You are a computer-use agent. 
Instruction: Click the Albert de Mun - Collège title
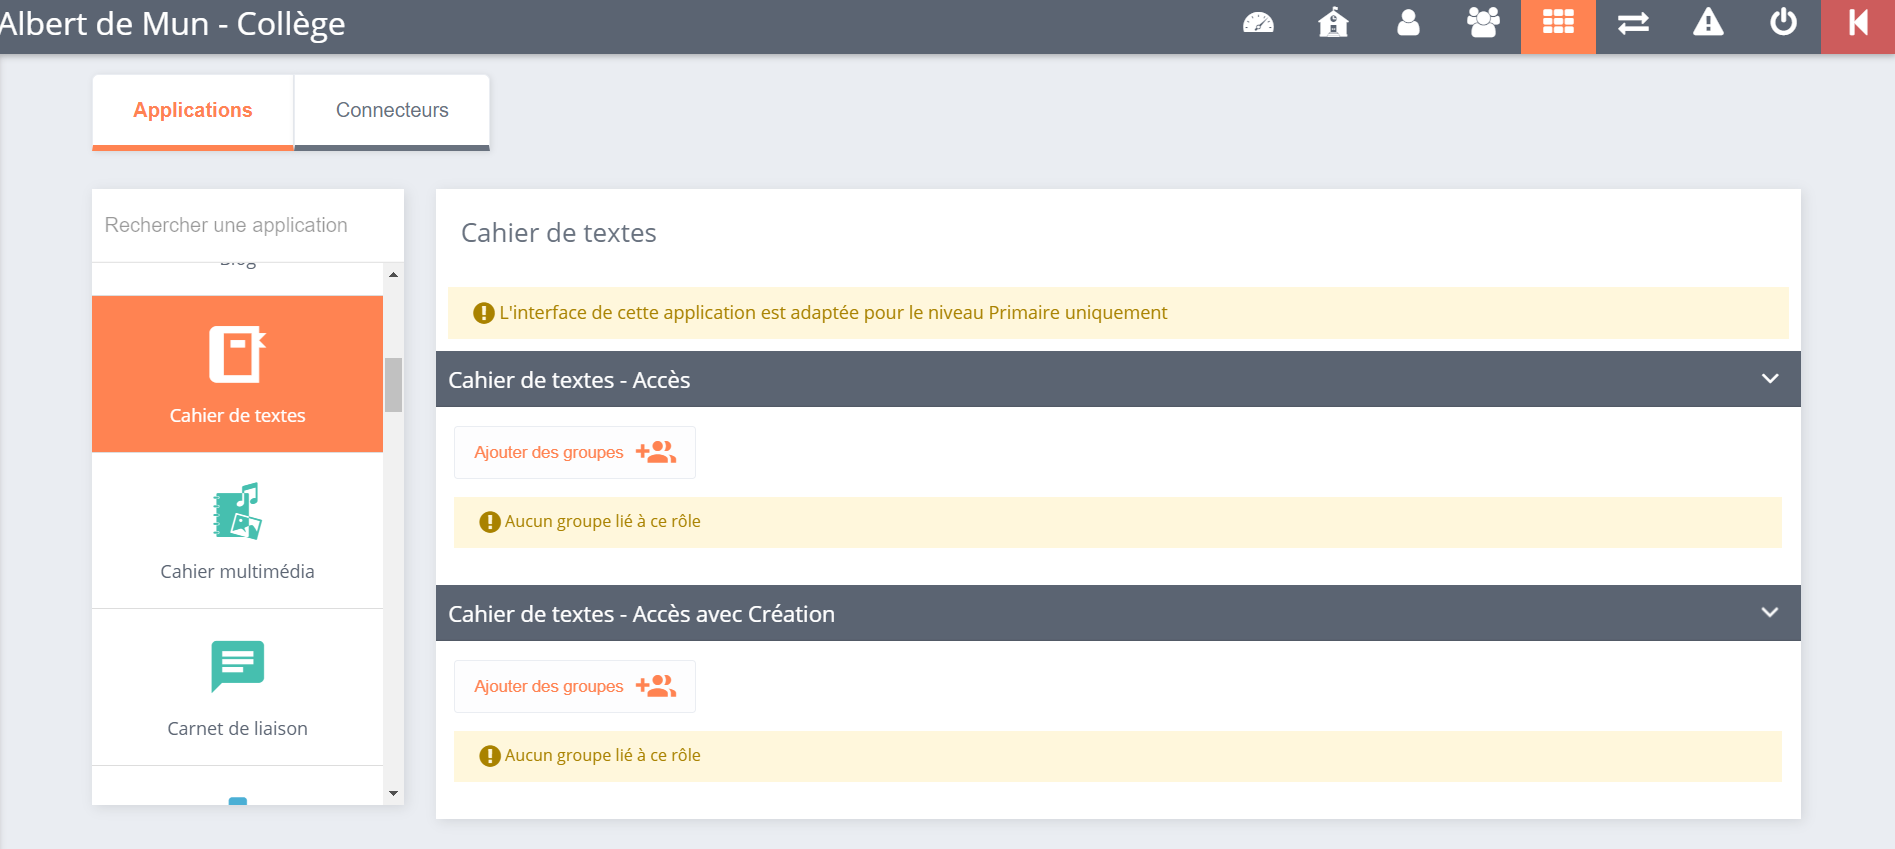[172, 24]
